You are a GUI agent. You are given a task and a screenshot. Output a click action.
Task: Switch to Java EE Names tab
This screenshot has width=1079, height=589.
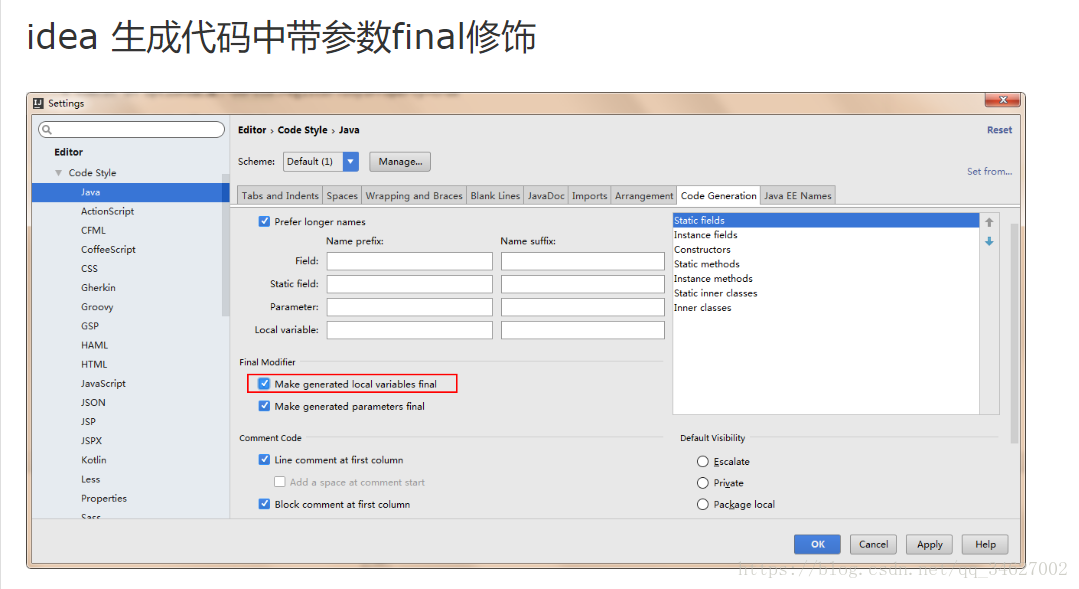pos(798,195)
